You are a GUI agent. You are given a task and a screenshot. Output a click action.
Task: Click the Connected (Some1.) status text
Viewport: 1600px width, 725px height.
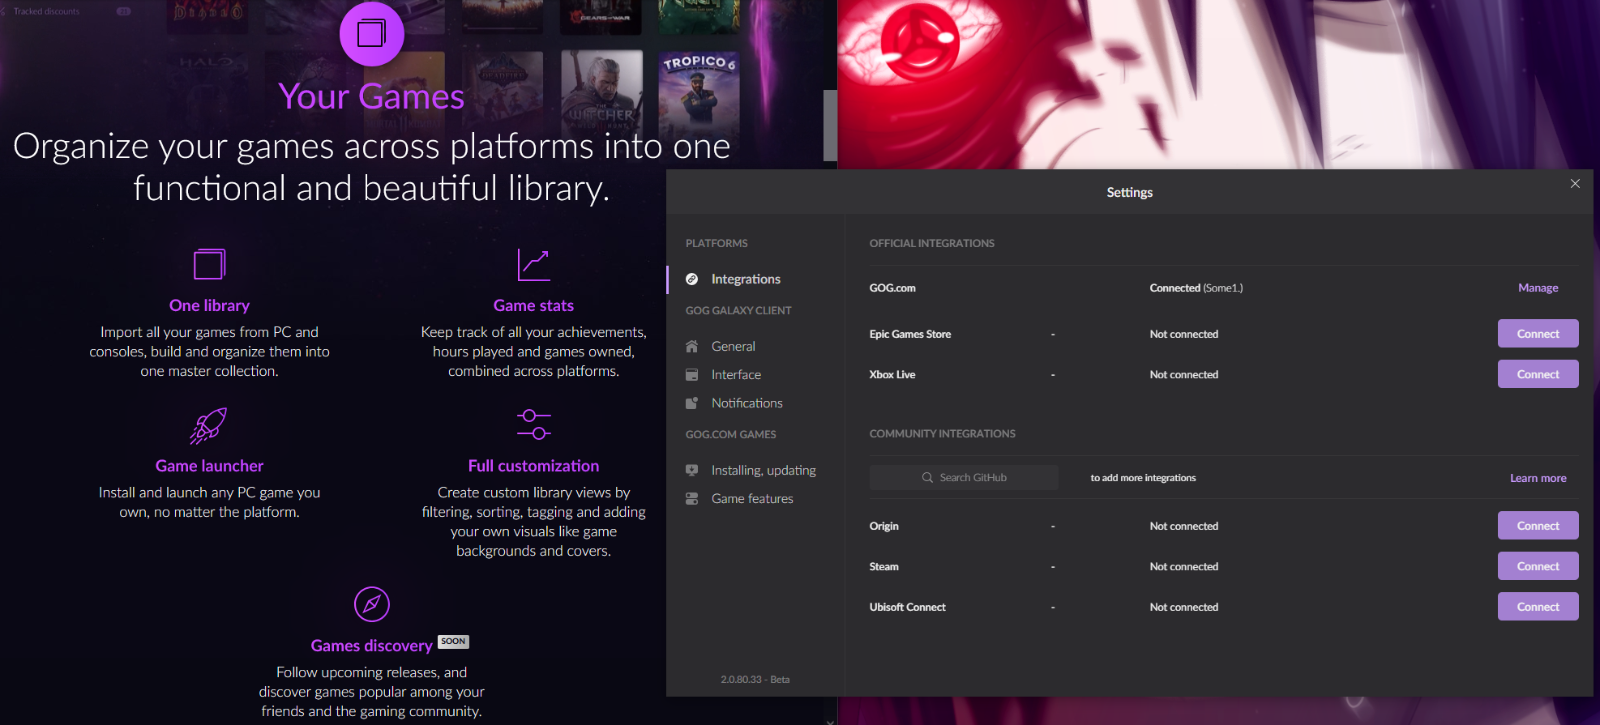(x=1196, y=288)
